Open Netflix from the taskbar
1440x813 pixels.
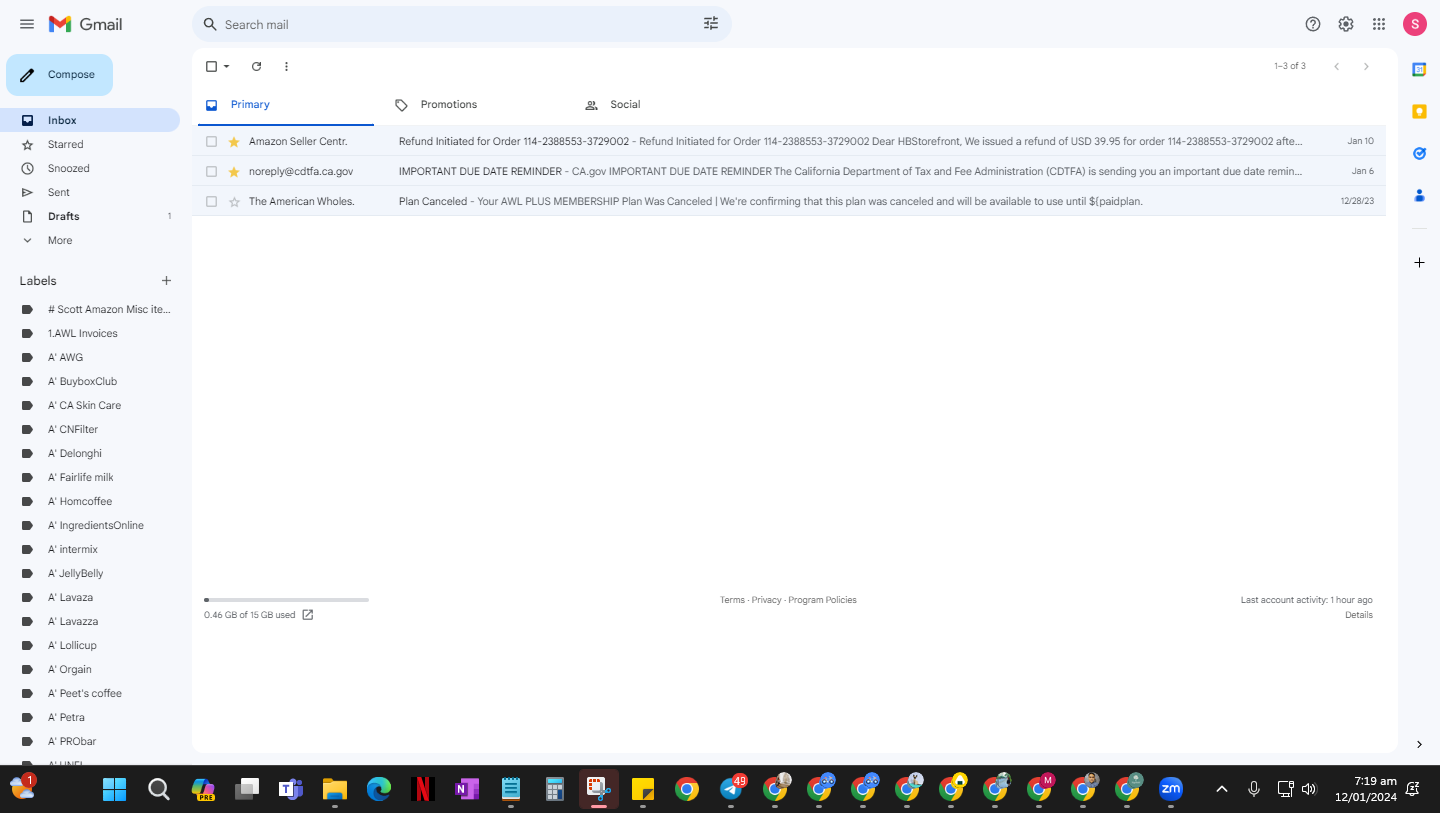click(x=423, y=789)
